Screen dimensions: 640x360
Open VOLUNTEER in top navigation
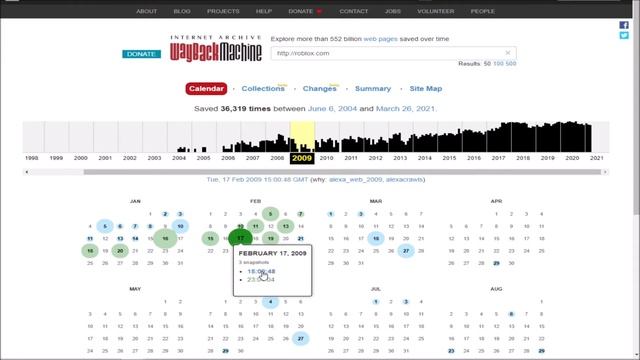pos(436,11)
